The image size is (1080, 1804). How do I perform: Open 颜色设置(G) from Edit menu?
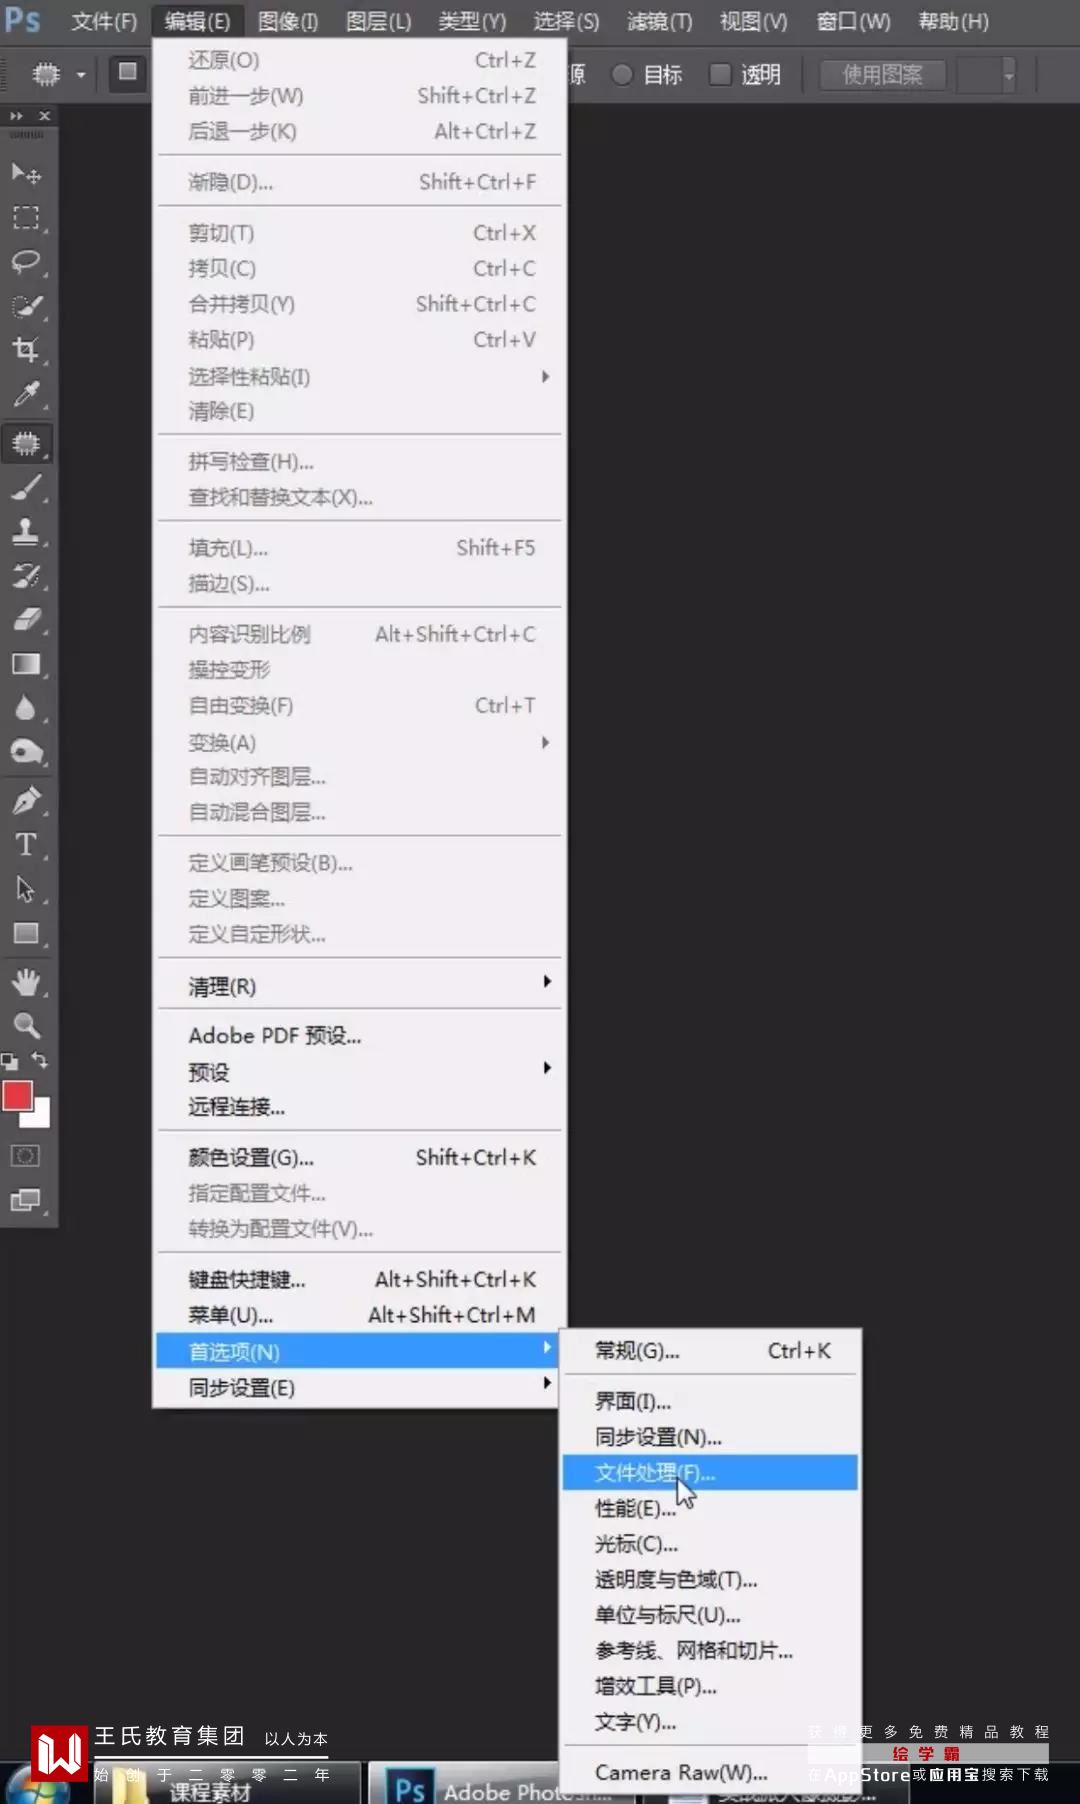point(358,1157)
